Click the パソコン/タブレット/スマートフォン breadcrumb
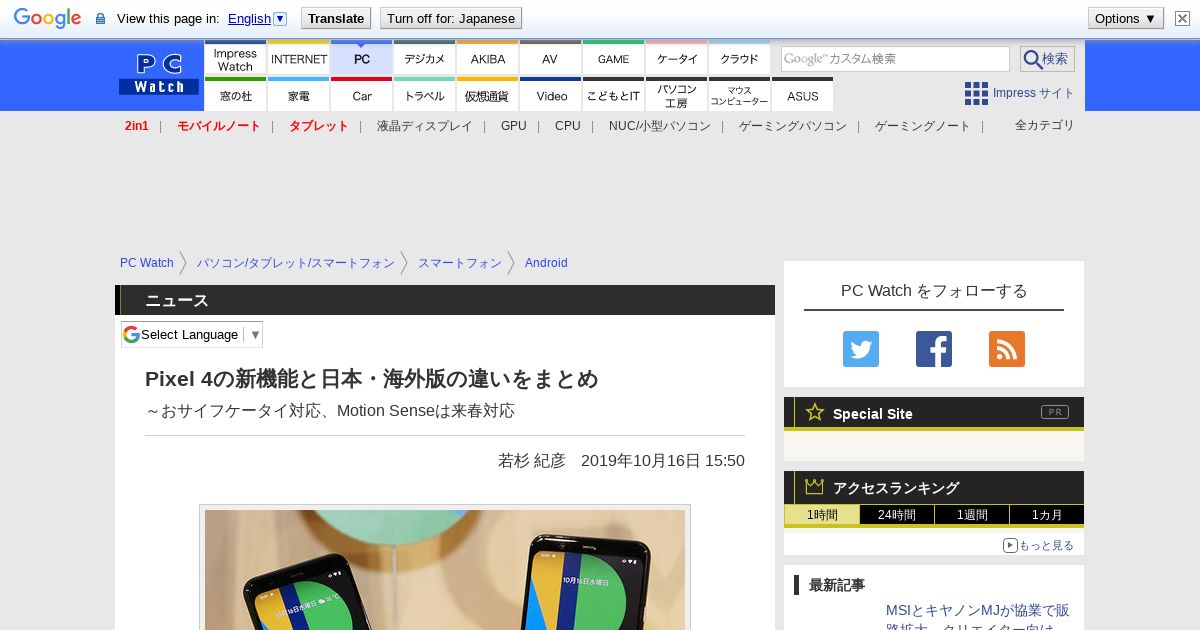The height and width of the screenshot is (630, 1200). (x=296, y=263)
